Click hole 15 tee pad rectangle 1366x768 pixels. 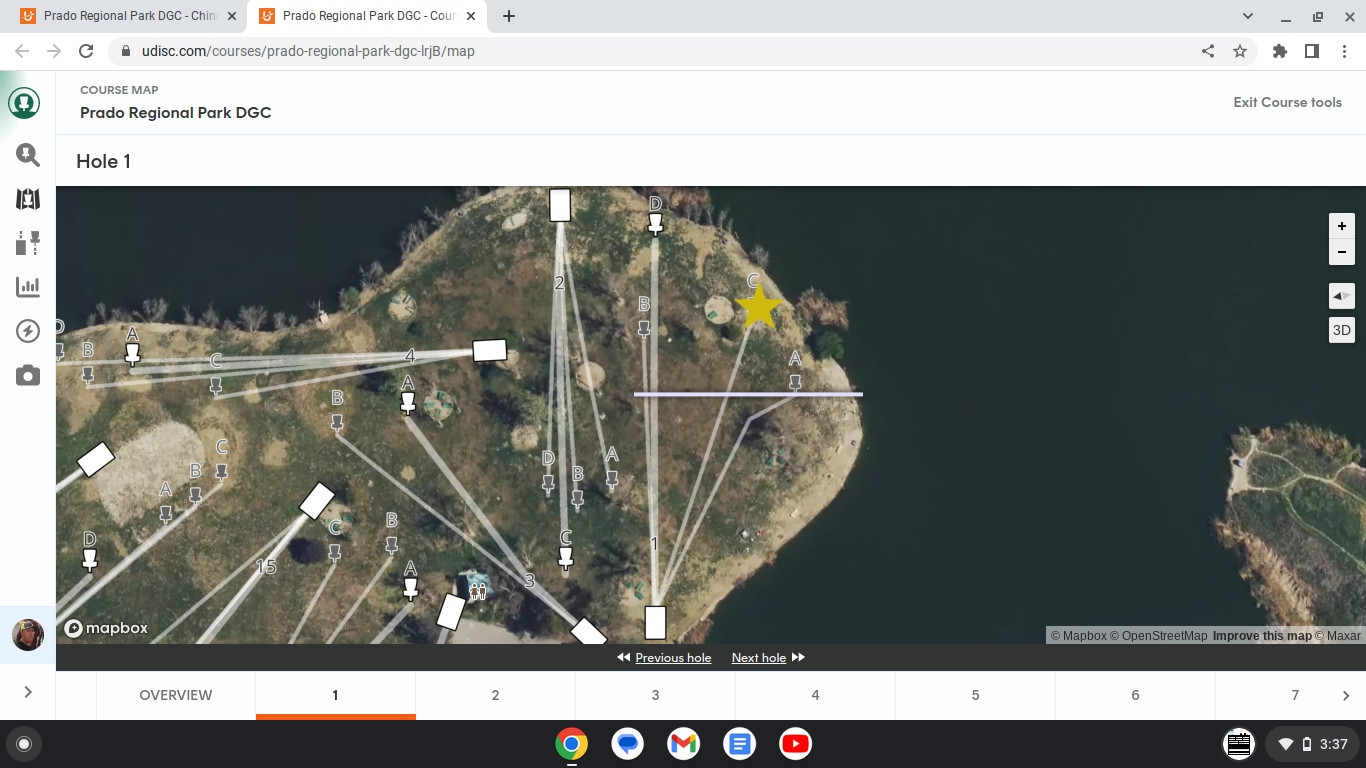(x=317, y=501)
